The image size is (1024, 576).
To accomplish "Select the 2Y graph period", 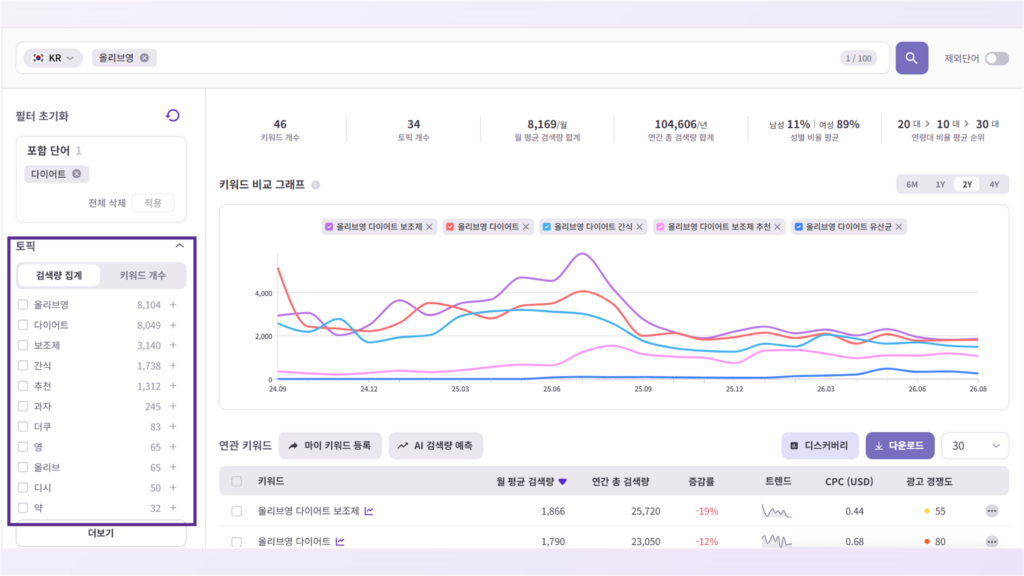I will [967, 185].
